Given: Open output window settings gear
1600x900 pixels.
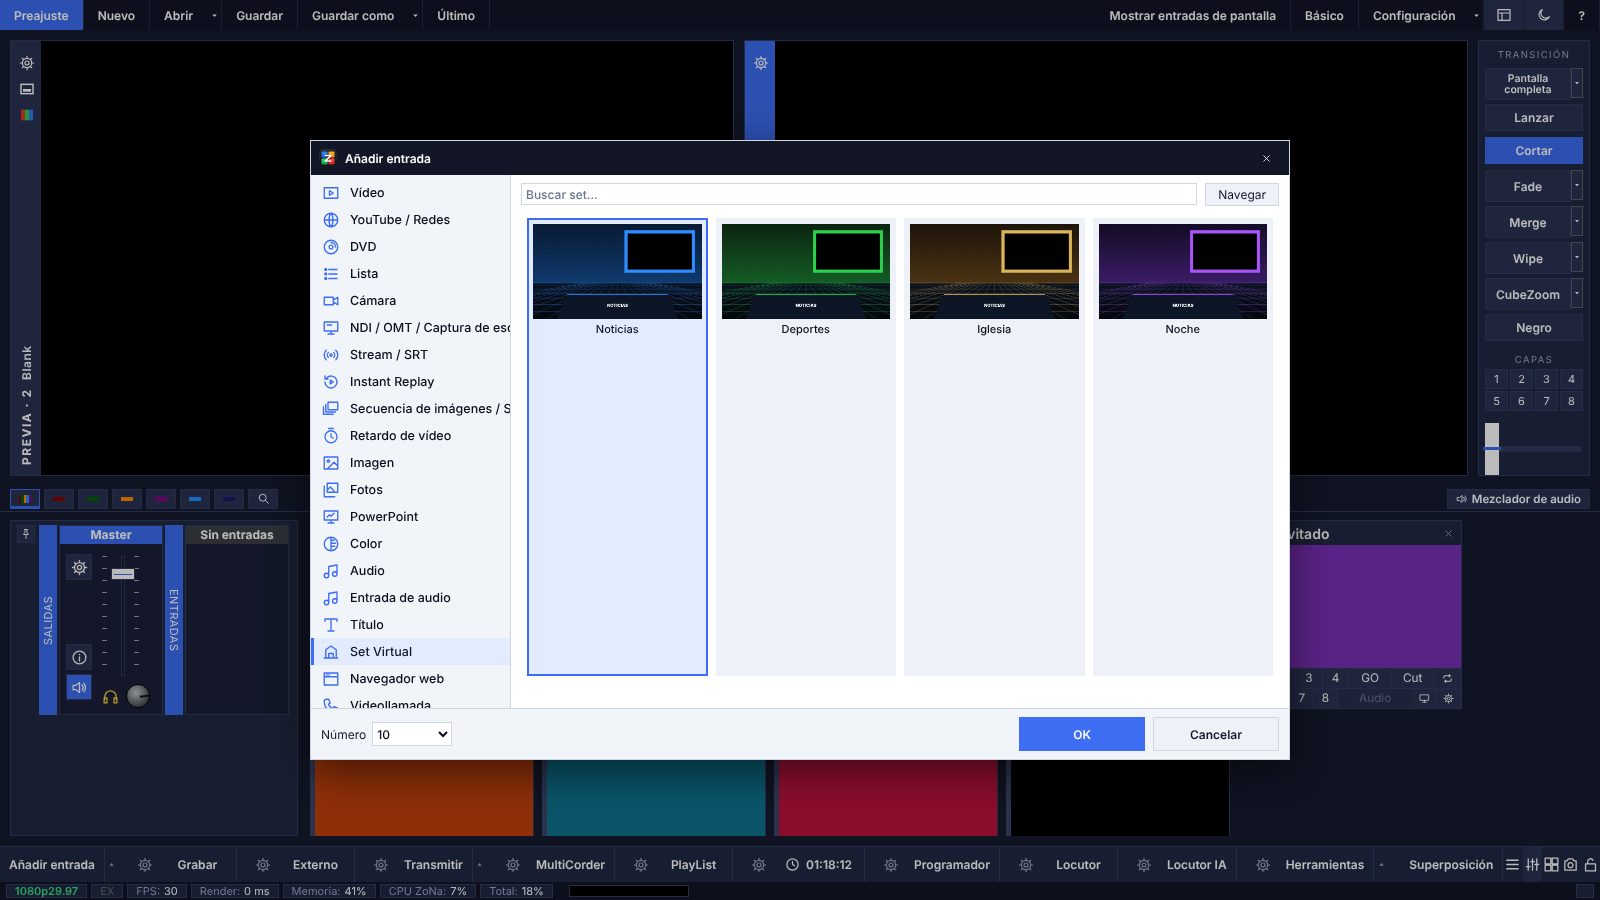Looking at the screenshot, I should click(x=761, y=63).
